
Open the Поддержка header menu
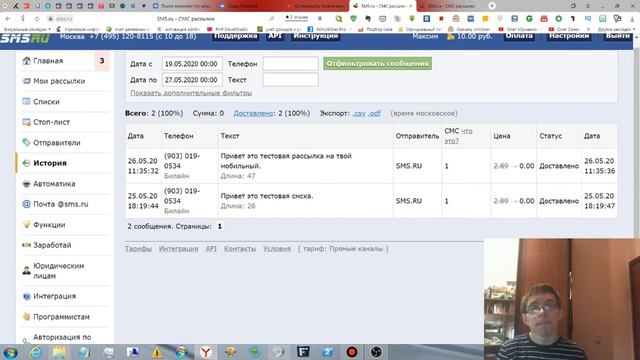click(236, 36)
